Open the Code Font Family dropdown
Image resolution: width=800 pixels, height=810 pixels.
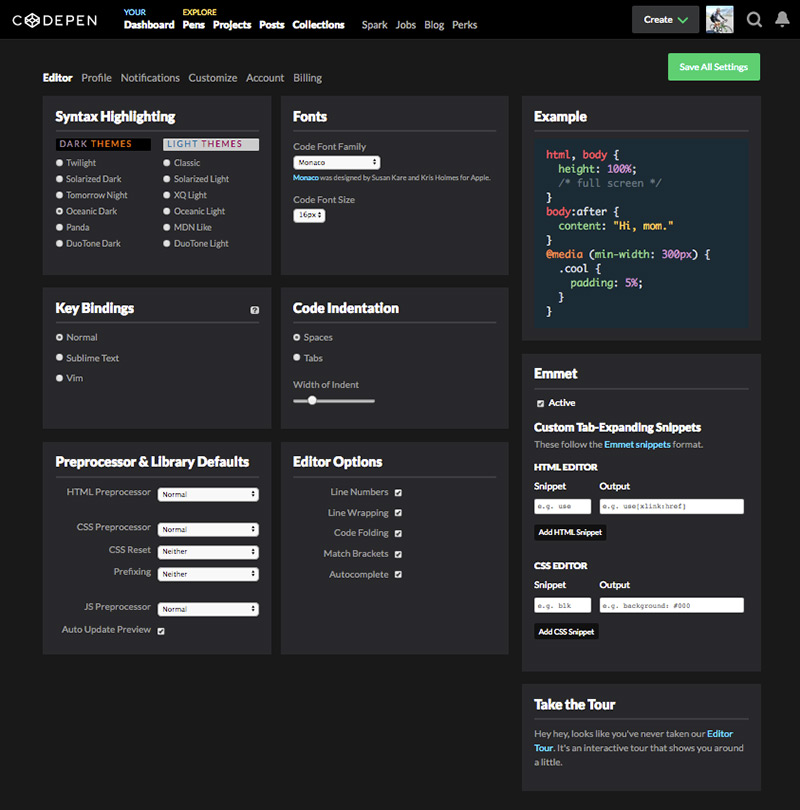coord(336,162)
